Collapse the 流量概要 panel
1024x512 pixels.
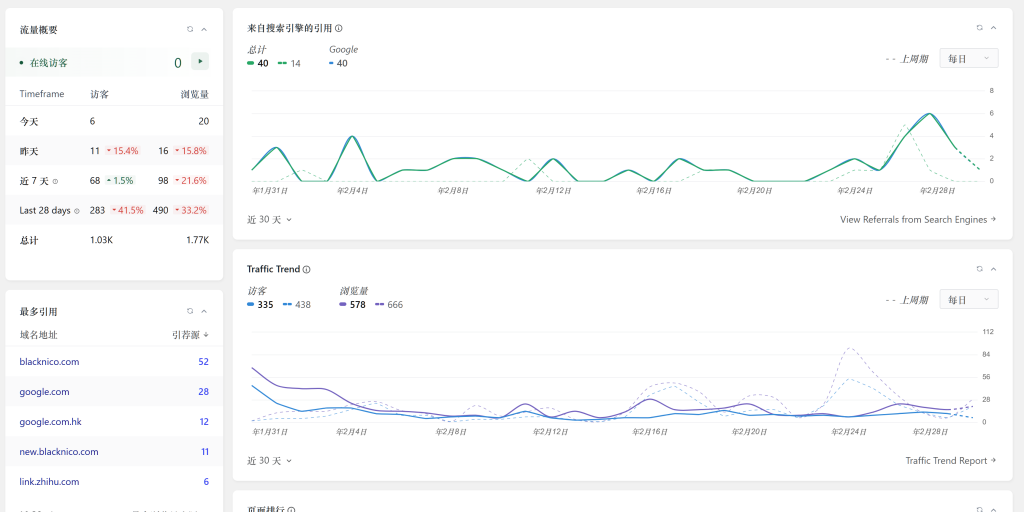click(x=204, y=30)
